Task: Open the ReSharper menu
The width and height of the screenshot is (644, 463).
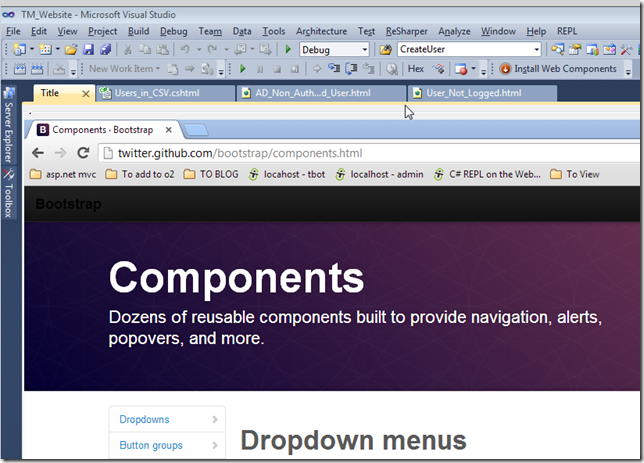Action: (406, 31)
